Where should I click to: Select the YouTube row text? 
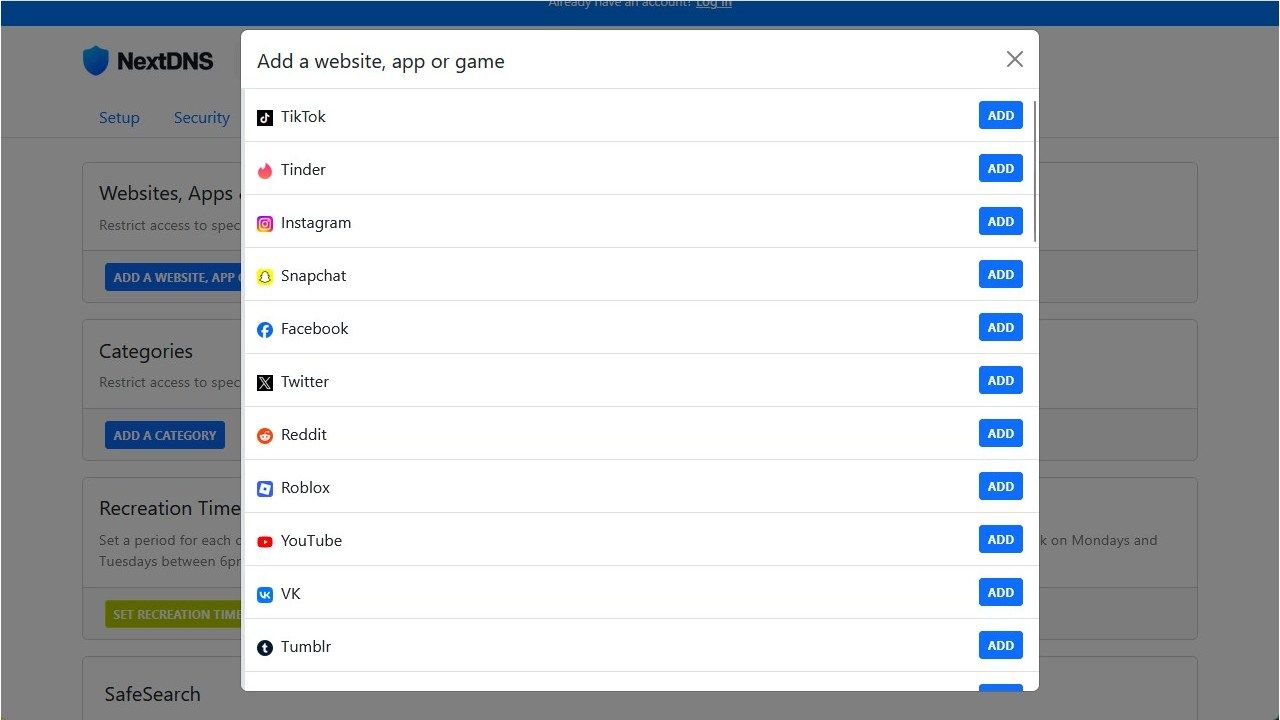pyautogui.click(x=311, y=541)
